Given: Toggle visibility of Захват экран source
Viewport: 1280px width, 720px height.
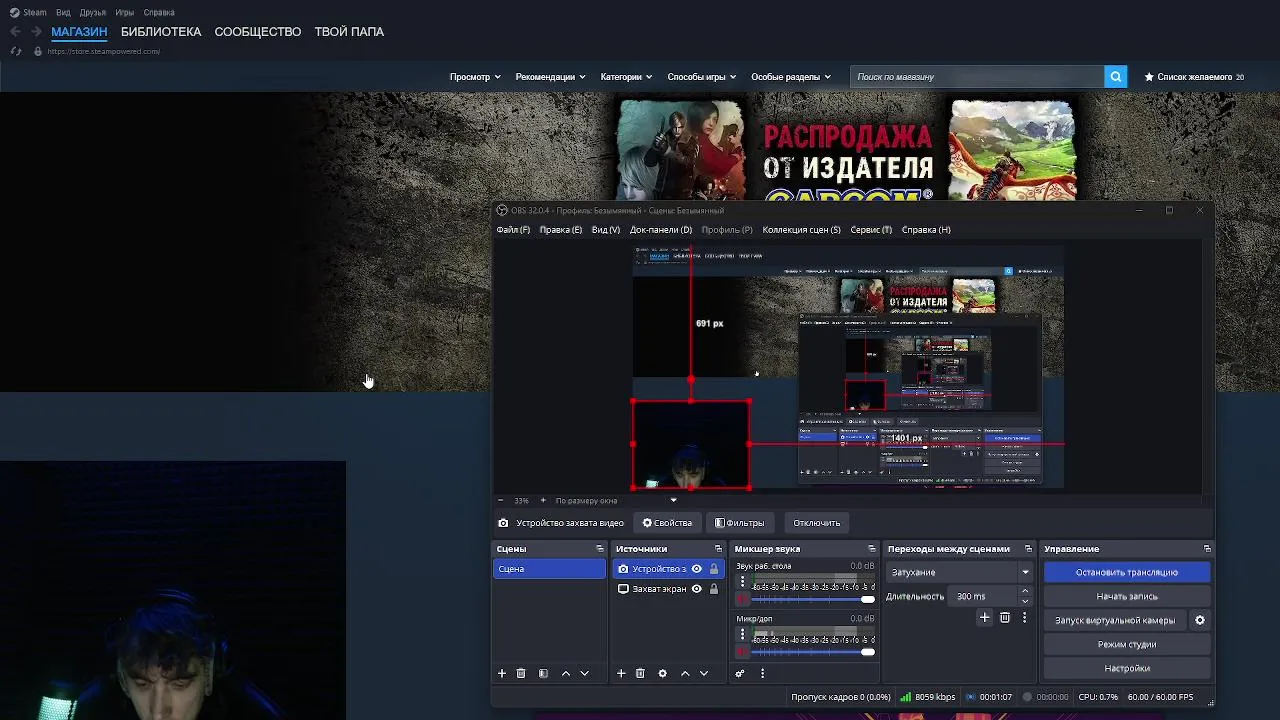Looking at the screenshot, I should tap(697, 589).
